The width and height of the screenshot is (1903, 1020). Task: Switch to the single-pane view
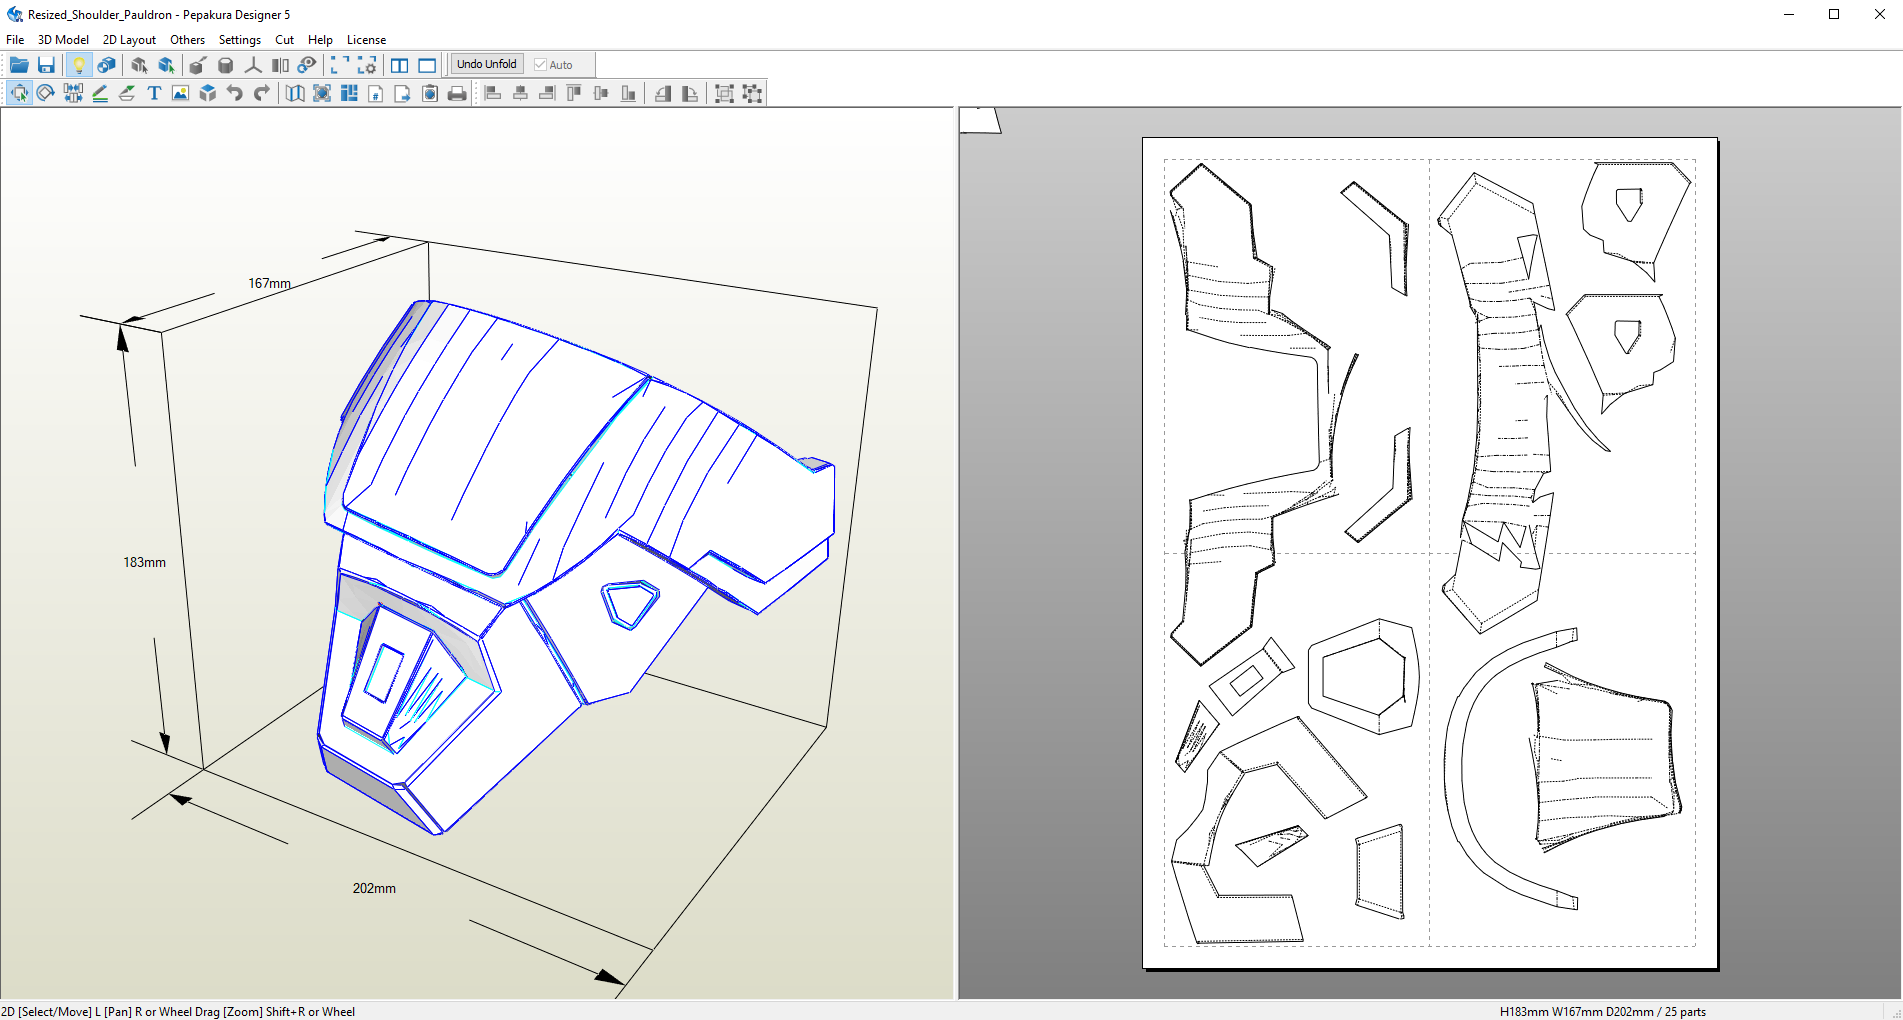pos(427,65)
